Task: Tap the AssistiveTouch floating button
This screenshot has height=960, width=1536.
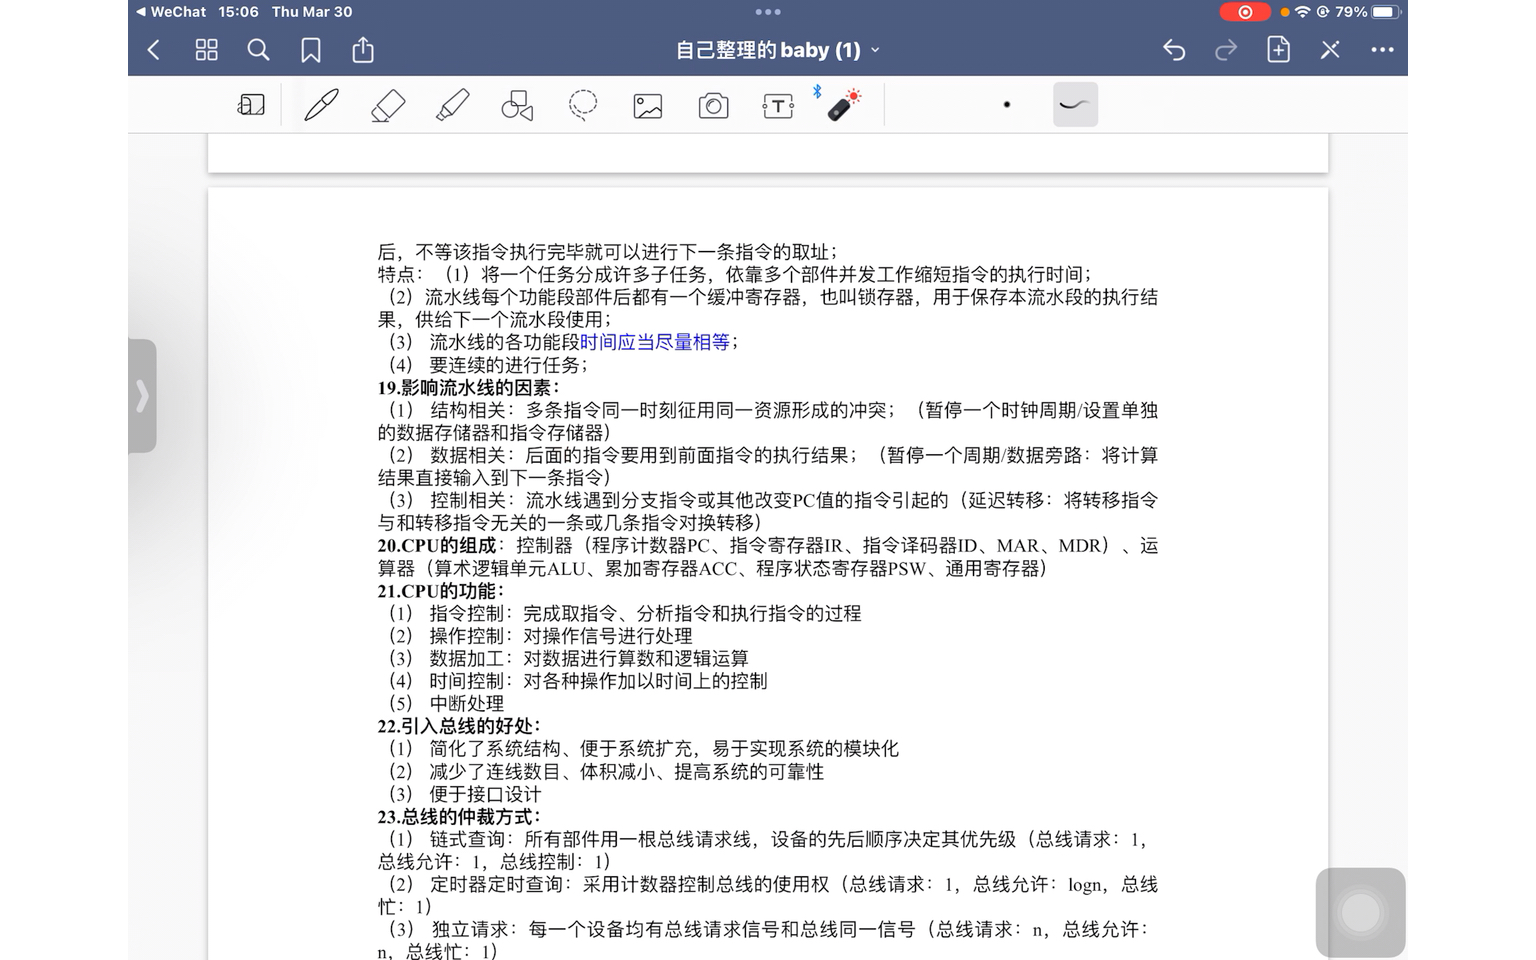Action: click(x=1360, y=912)
